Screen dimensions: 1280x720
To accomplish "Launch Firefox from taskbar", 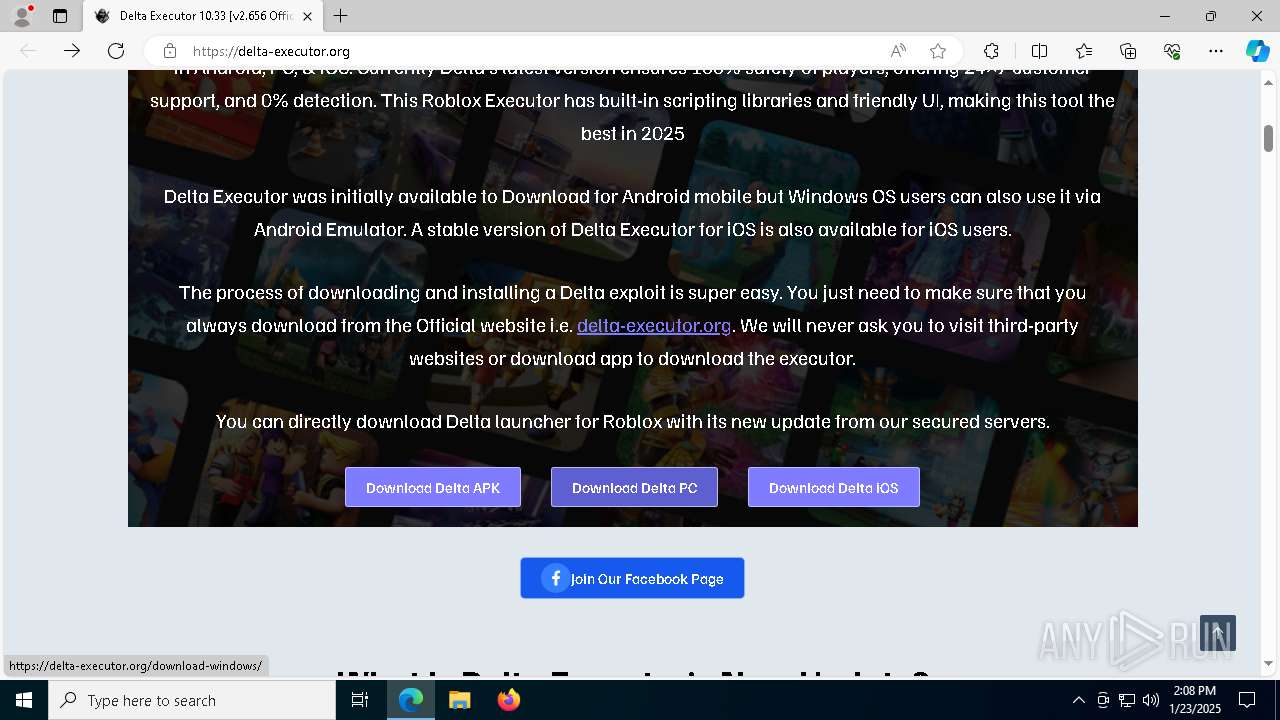I will (x=508, y=700).
